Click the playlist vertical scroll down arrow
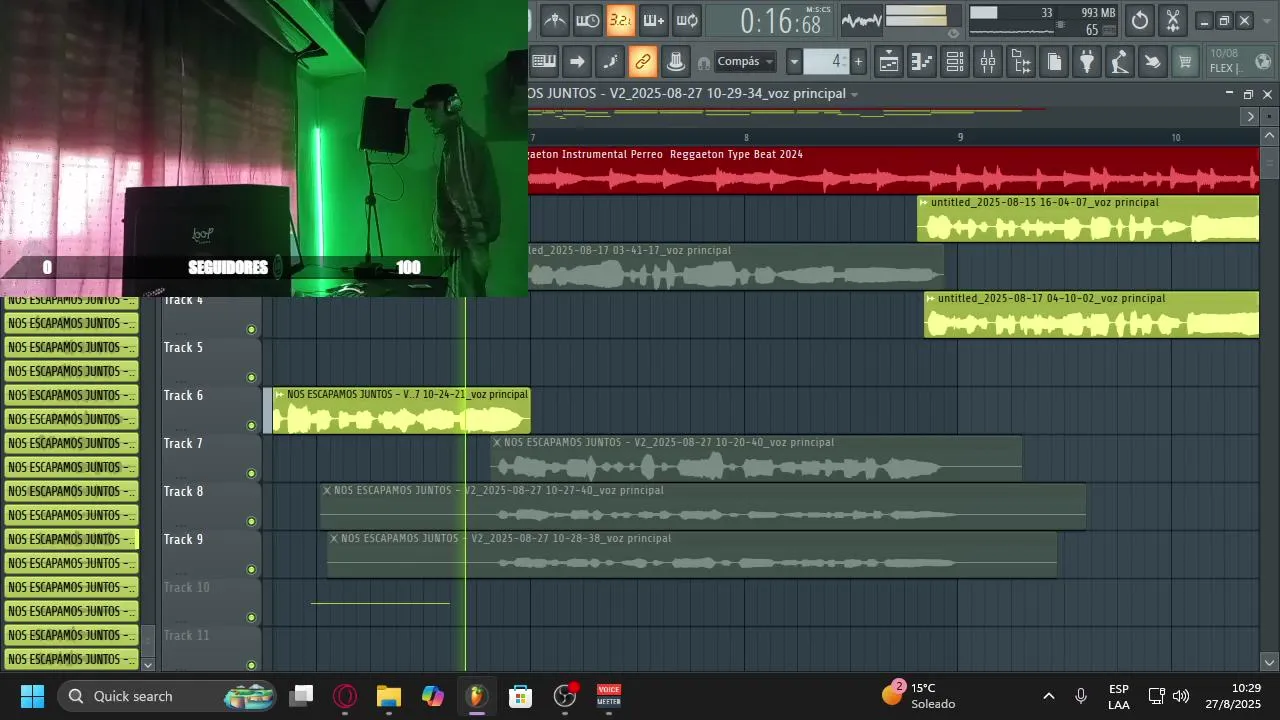The width and height of the screenshot is (1280, 720). [1270, 662]
